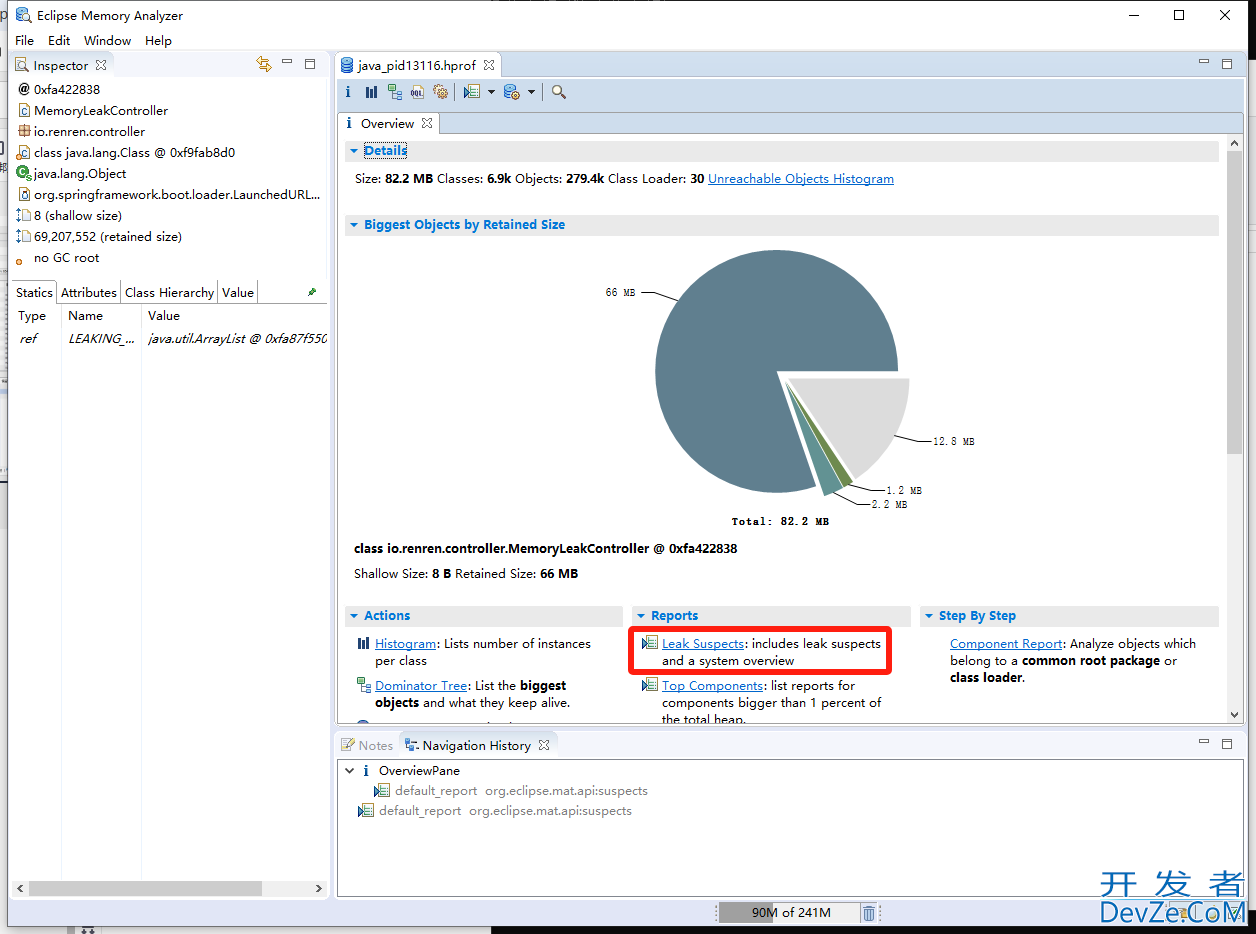
Task: Maximize the Navigation History panel
Action: pyautogui.click(x=1227, y=744)
